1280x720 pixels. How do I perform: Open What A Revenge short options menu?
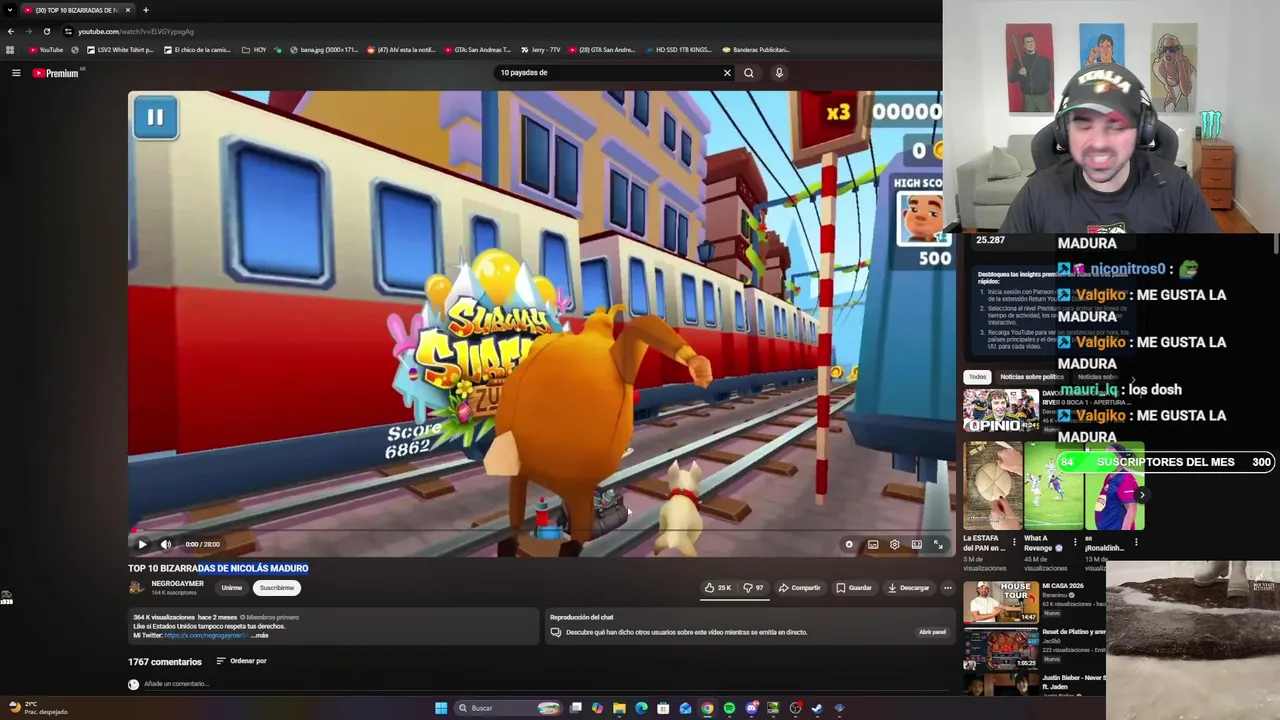coord(1076,542)
